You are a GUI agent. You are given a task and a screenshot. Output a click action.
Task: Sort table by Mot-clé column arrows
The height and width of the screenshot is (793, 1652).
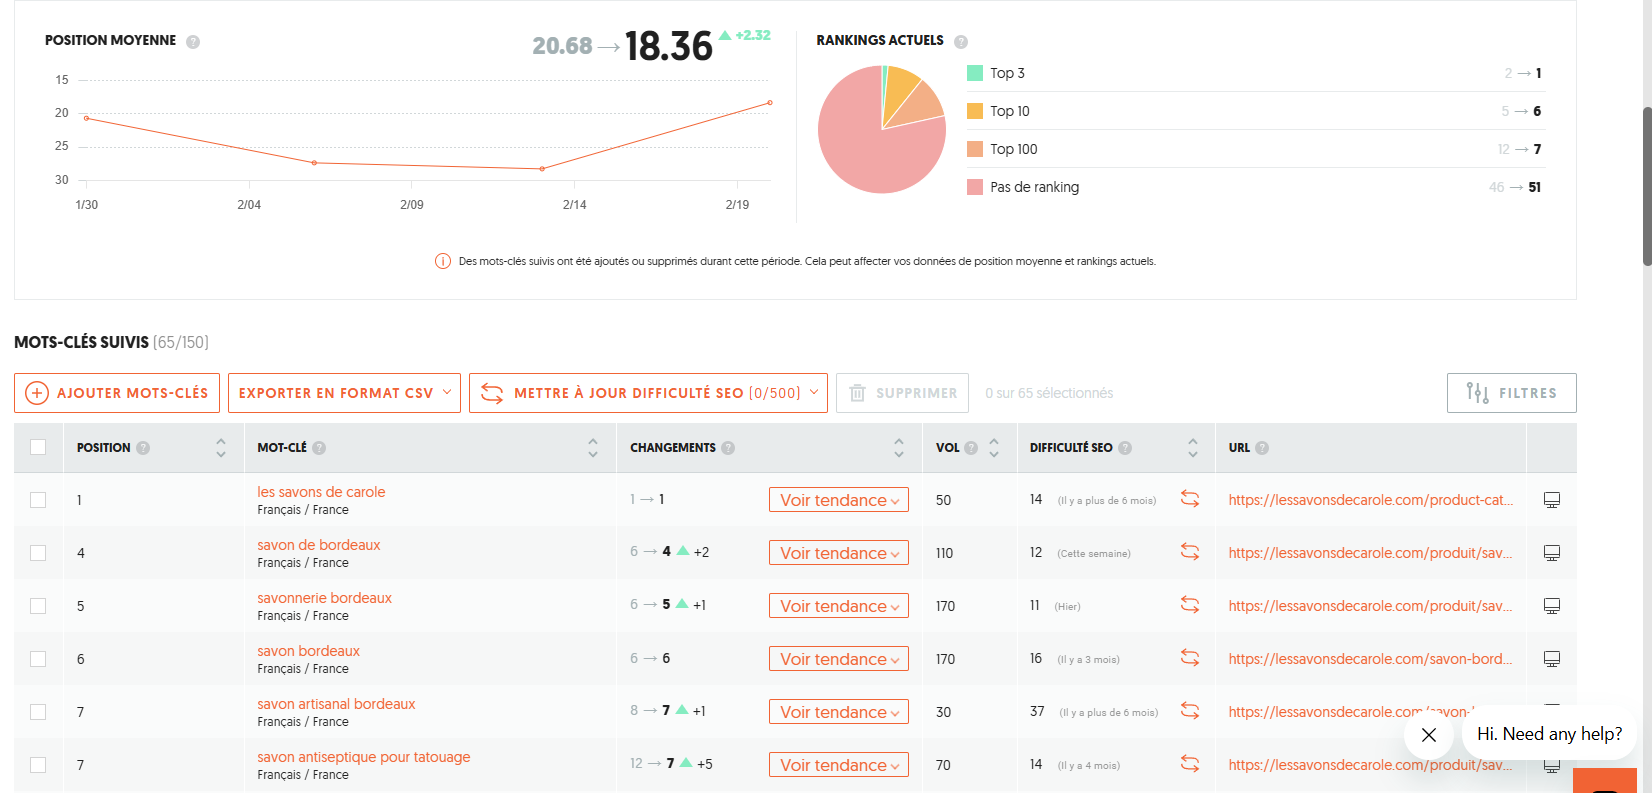(x=593, y=448)
